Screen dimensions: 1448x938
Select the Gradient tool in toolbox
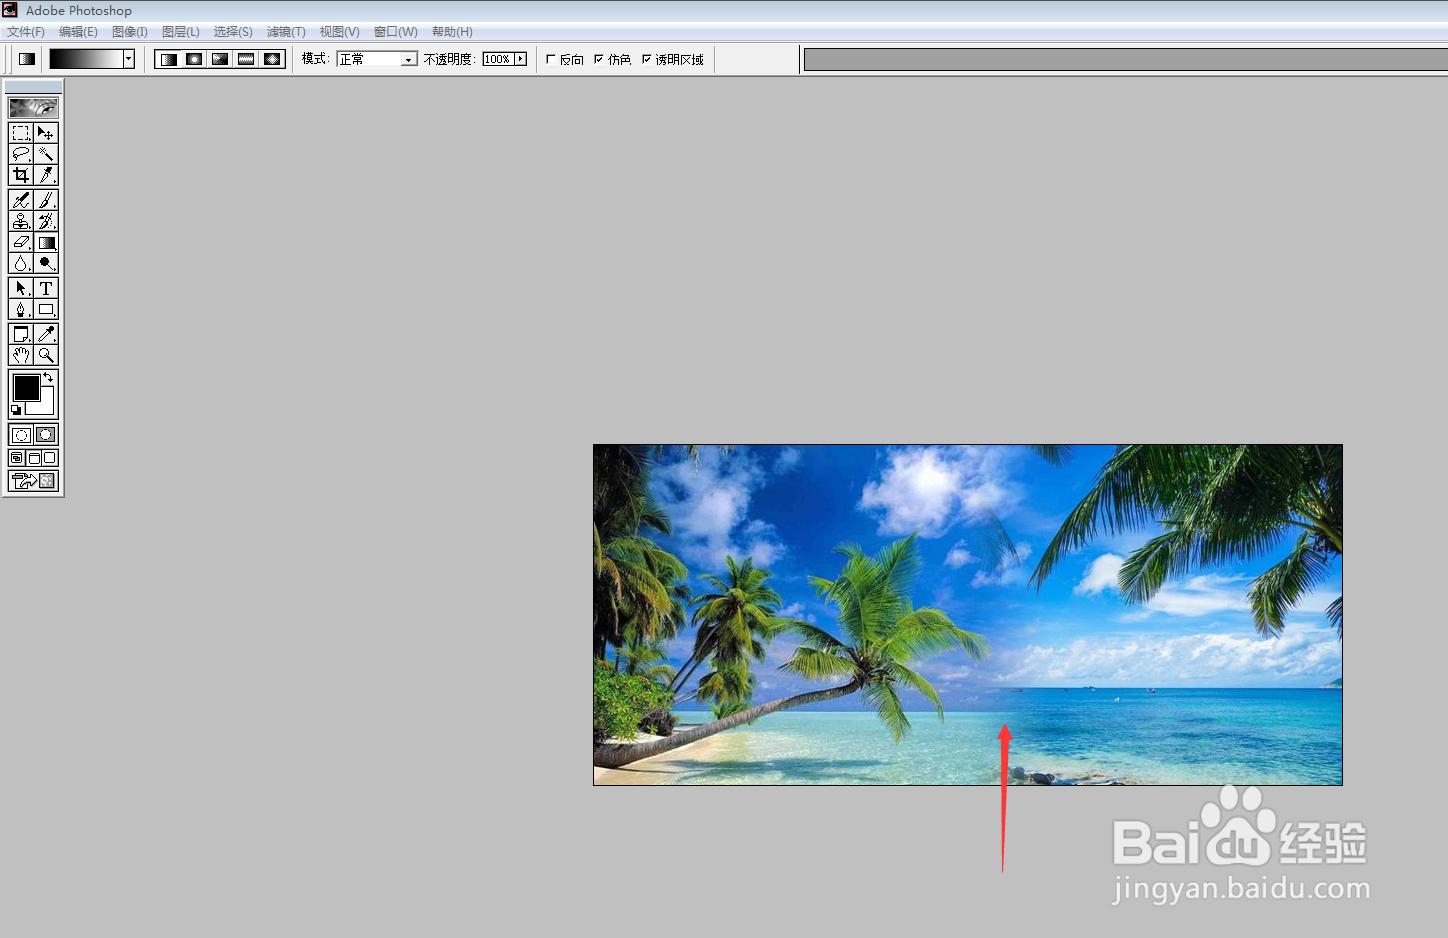(46, 242)
